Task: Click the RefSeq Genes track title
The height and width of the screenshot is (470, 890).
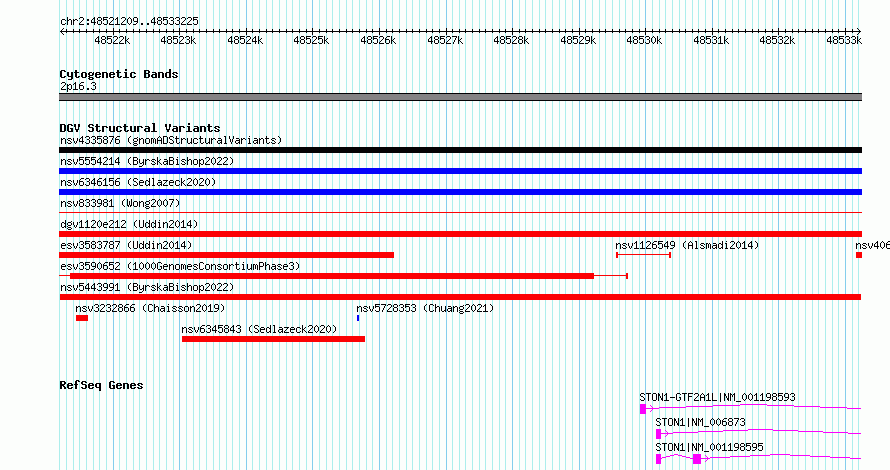Action: [101, 385]
